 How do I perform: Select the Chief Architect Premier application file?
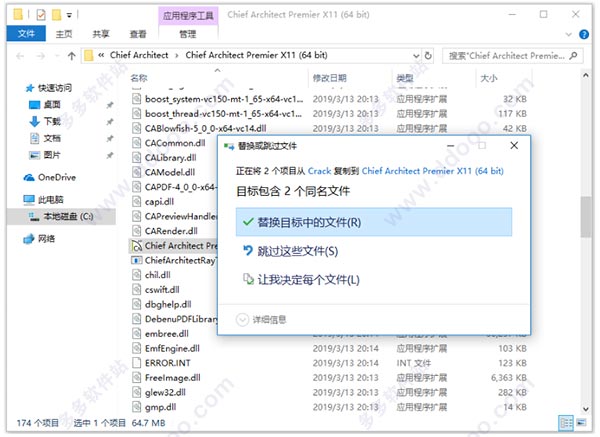(x=174, y=246)
